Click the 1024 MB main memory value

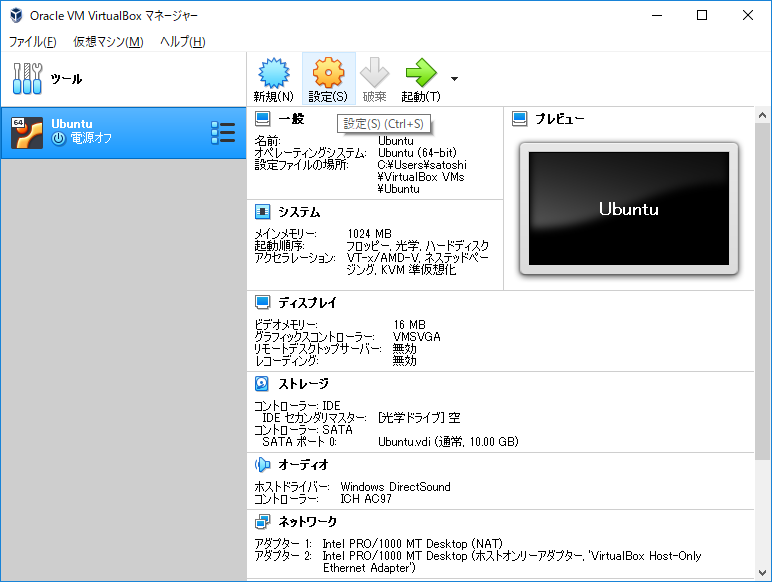pyautogui.click(x=369, y=234)
